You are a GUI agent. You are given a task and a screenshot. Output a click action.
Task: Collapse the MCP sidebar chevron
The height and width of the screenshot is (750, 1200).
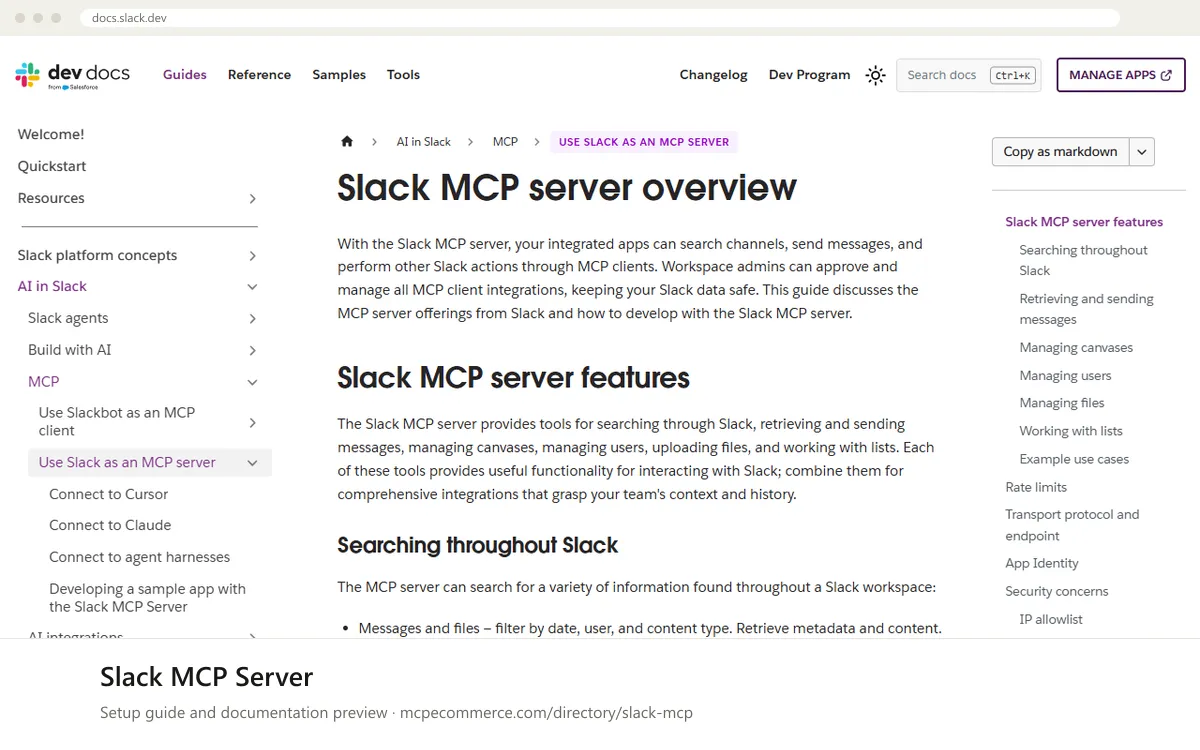click(x=252, y=382)
